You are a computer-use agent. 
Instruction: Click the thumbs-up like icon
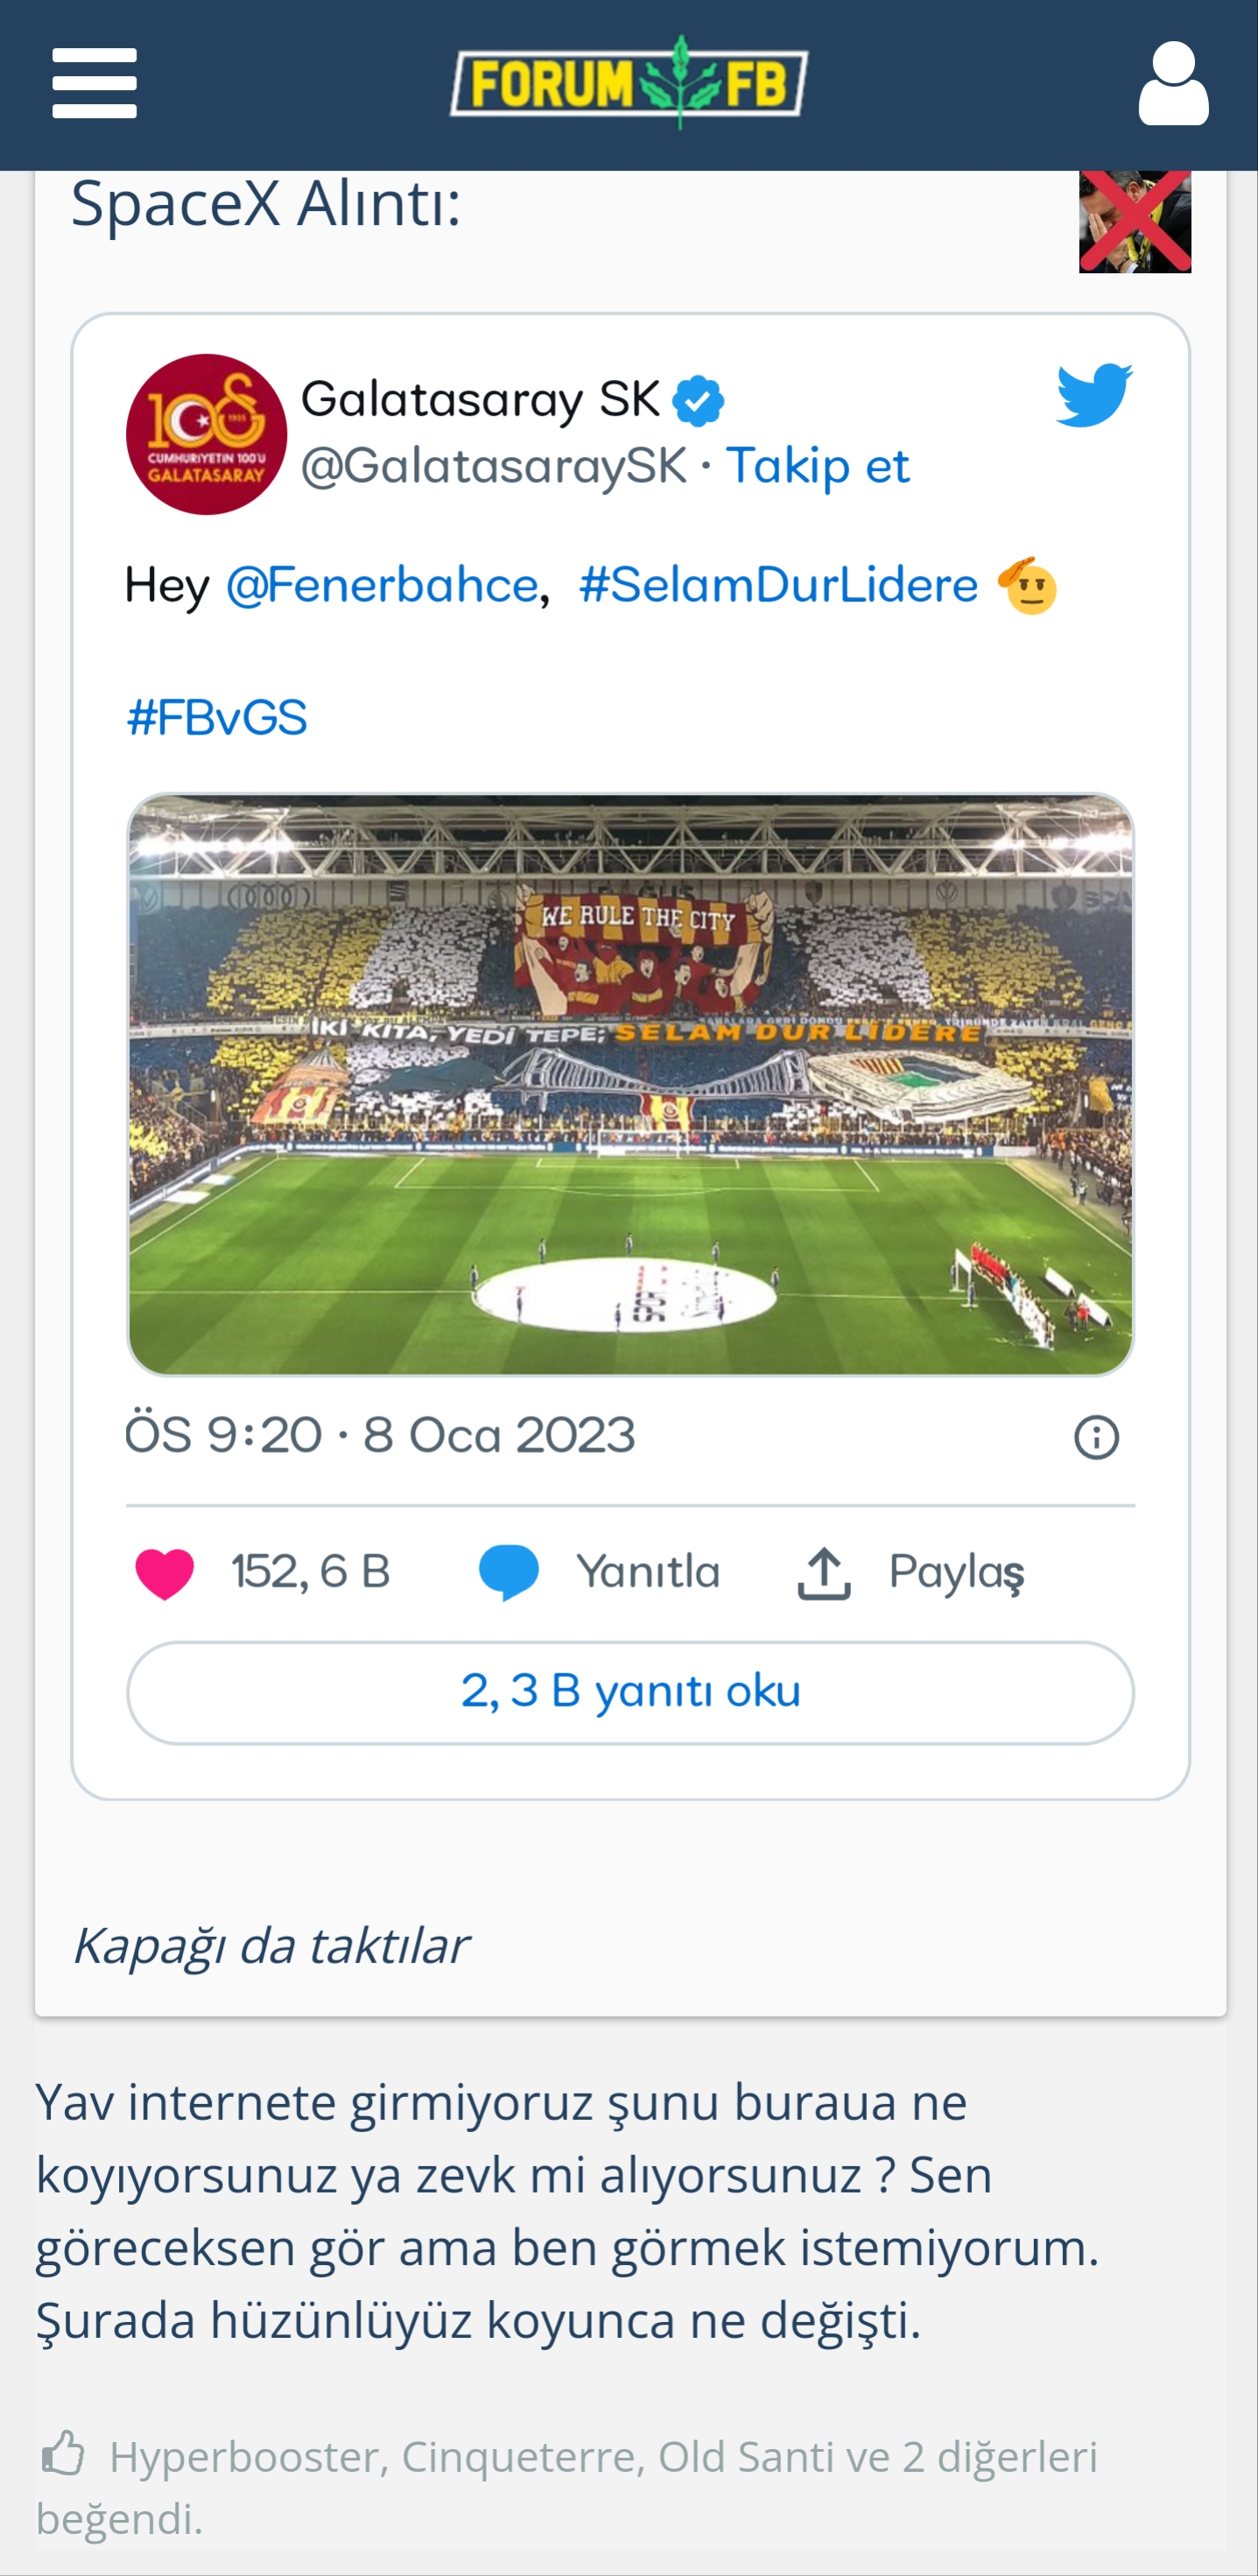pos(62,2453)
